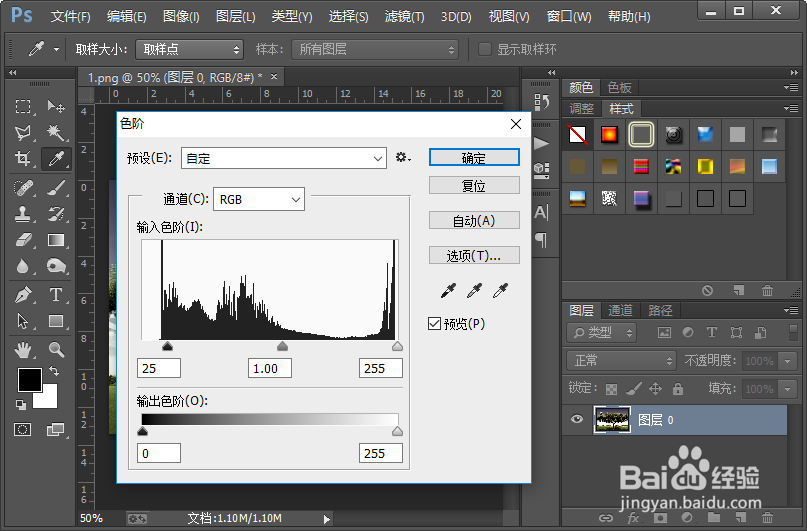This screenshot has width=807, height=531.
Task: Open the 文件(F) menu
Action: point(71,17)
